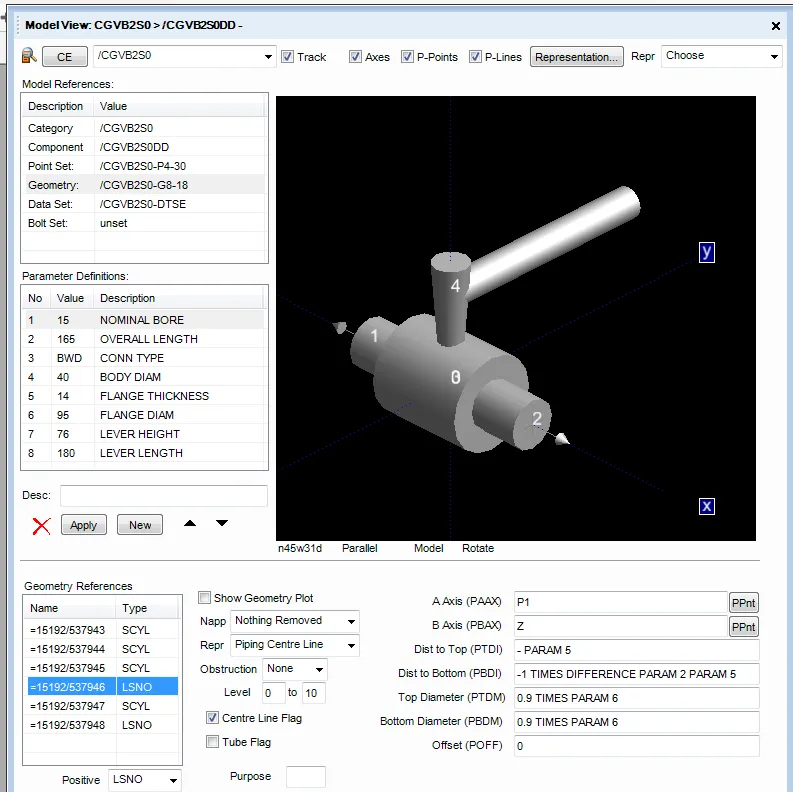Screen dimensions: 793x792
Task: Click the y axis label in 3D view
Action: click(x=707, y=252)
